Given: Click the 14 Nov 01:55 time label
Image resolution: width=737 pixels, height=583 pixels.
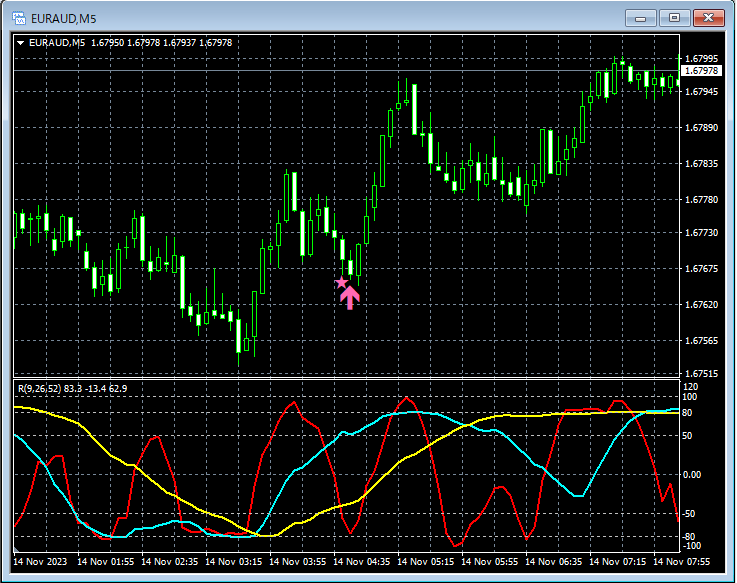Looking at the screenshot, I should click(x=105, y=561).
